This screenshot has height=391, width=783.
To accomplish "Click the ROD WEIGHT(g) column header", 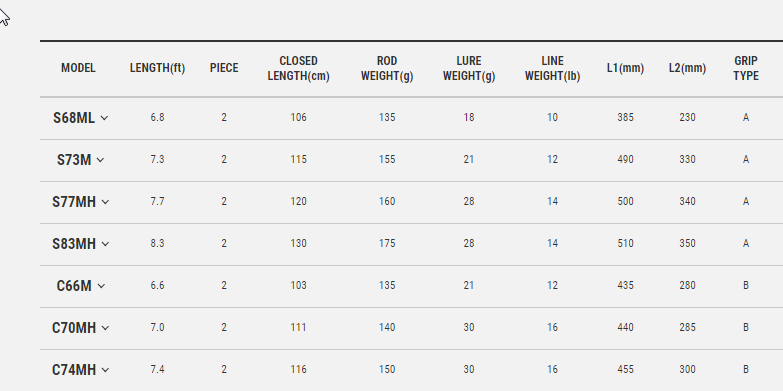I will [387, 68].
